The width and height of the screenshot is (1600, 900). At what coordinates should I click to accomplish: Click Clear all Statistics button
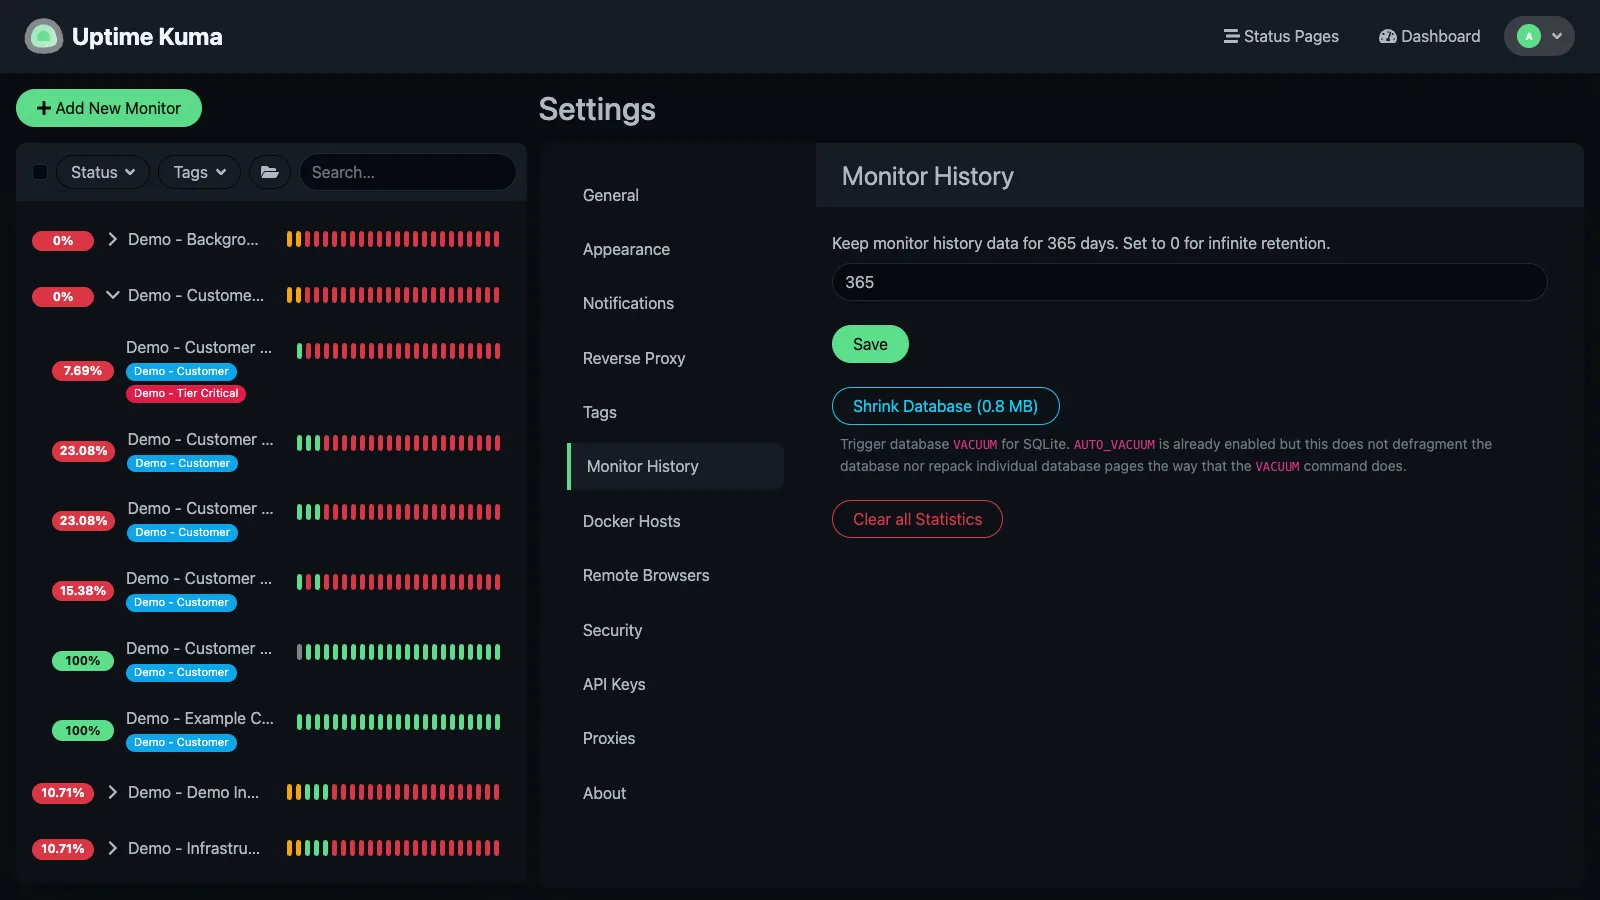pyautogui.click(x=917, y=519)
